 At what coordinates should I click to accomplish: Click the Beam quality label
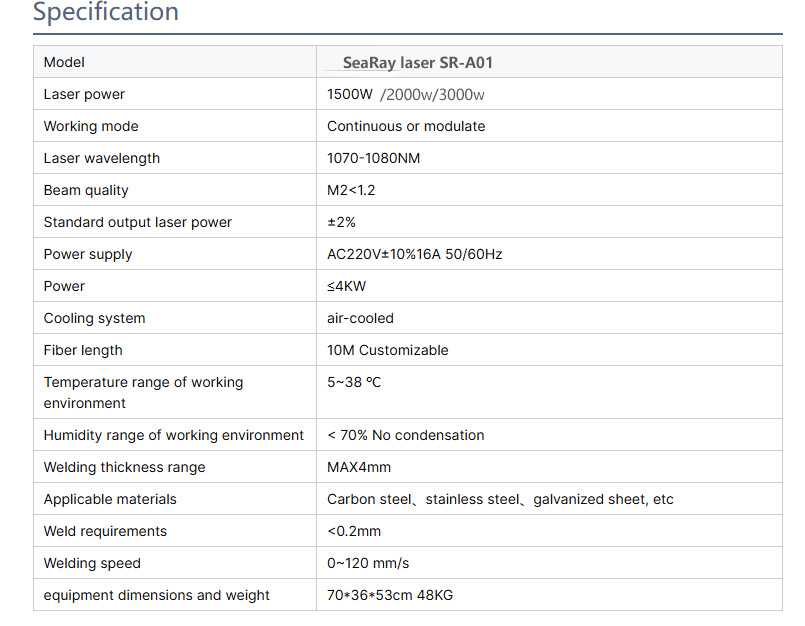pos(86,191)
